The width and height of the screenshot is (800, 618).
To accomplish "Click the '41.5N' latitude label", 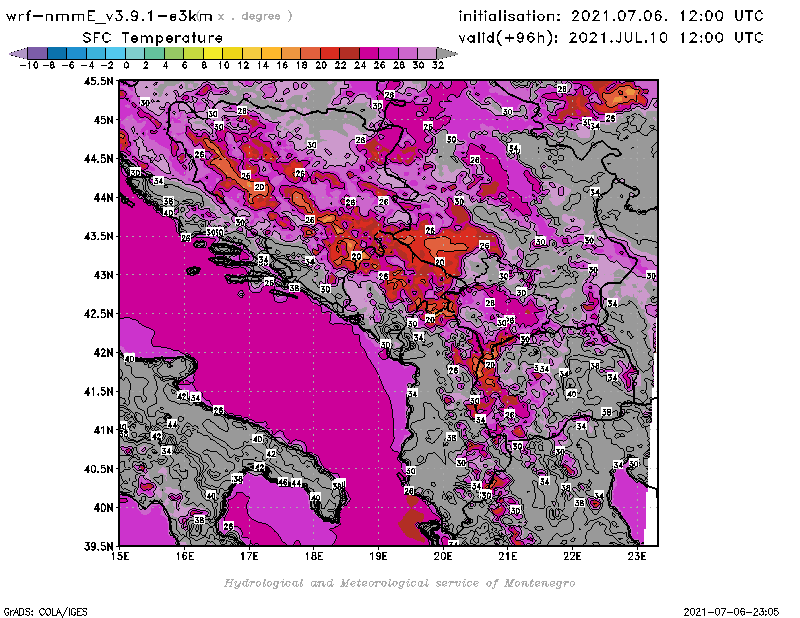I will click(99, 391).
